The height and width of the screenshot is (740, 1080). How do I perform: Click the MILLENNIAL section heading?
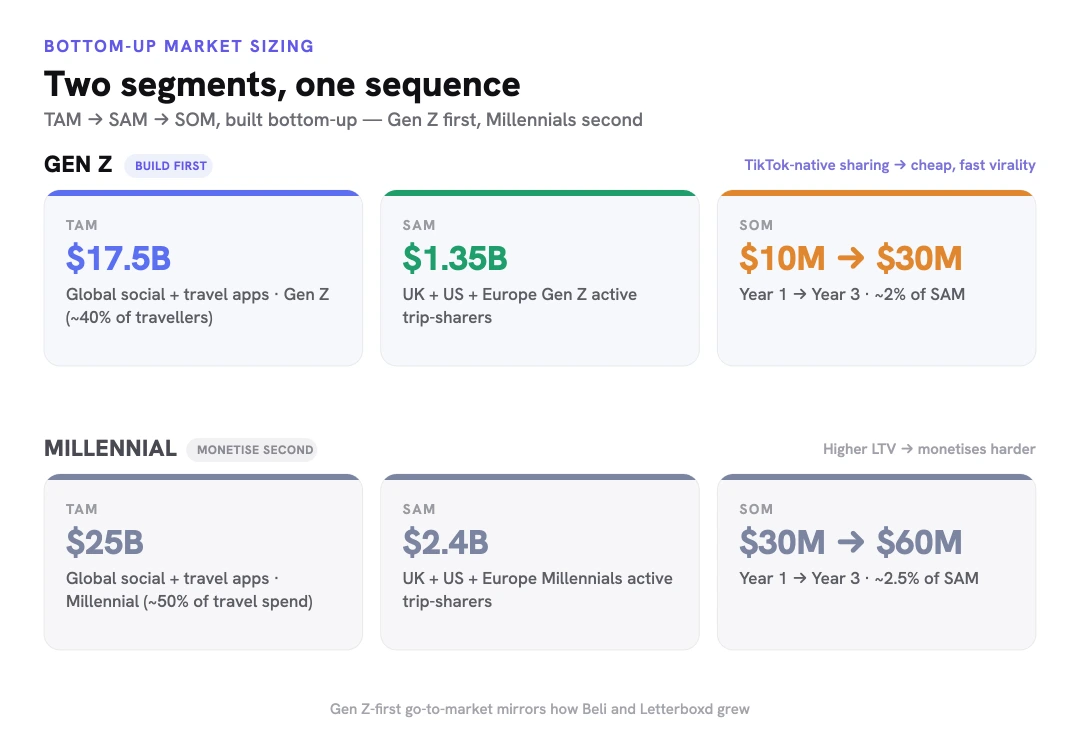click(110, 449)
